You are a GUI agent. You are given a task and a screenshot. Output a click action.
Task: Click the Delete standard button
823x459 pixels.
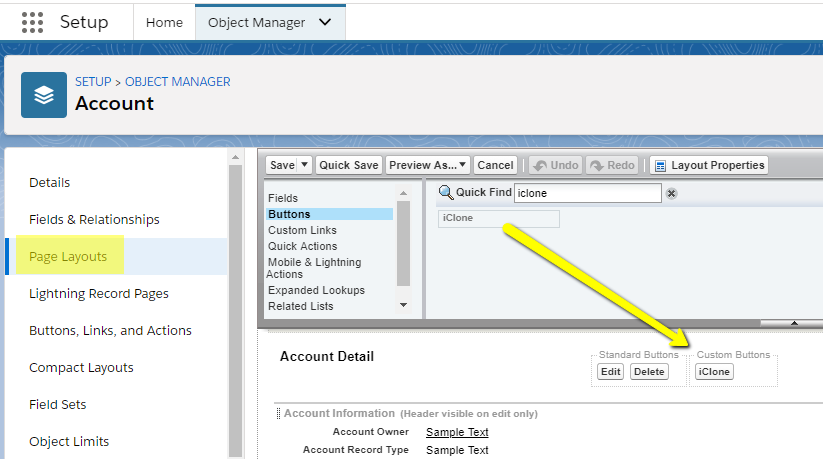(649, 372)
